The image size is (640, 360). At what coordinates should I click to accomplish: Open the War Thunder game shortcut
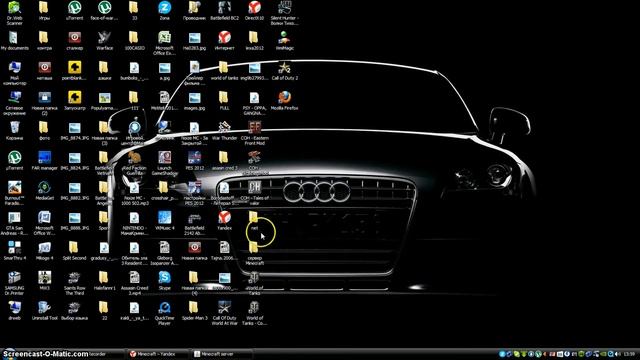coord(224,131)
